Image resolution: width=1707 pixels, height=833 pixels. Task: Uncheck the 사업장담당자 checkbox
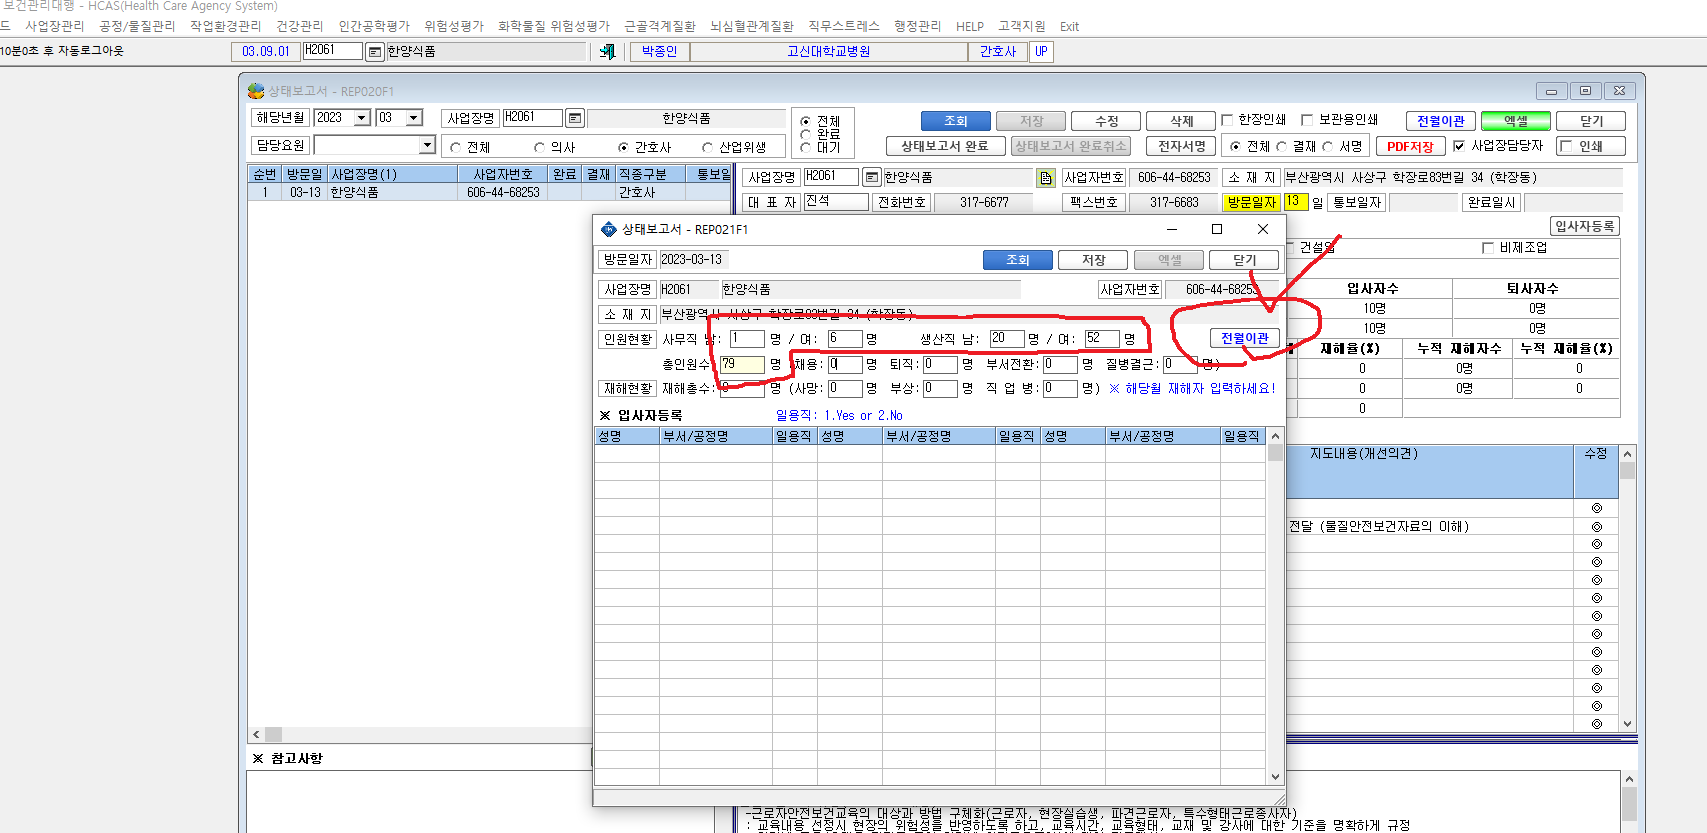pyautogui.click(x=1459, y=146)
